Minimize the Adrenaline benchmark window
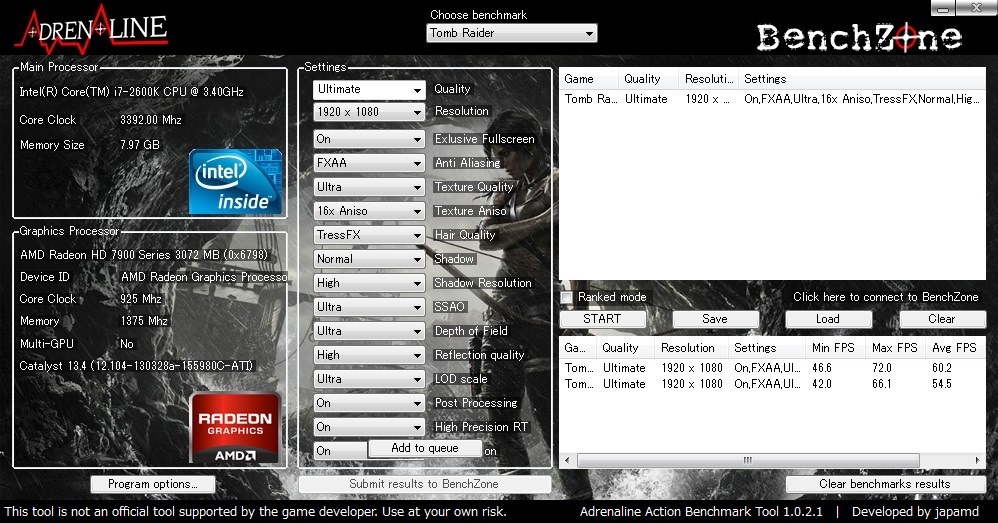 (x=943, y=8)
